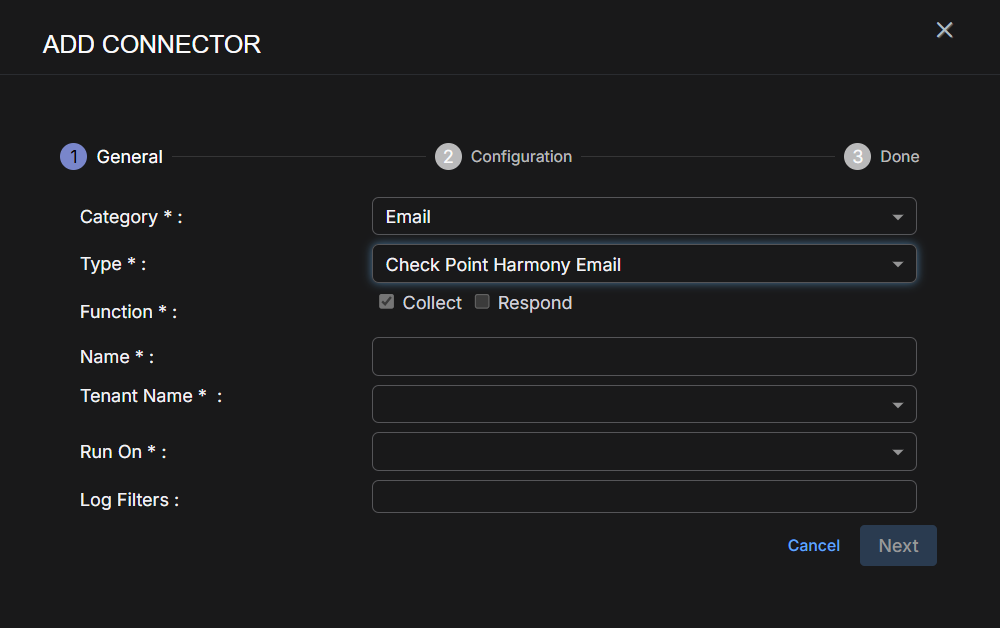Screen dimensions: 1000x628
Task: Click the Category dropdown arrow icon
Action: click(897, 217)
